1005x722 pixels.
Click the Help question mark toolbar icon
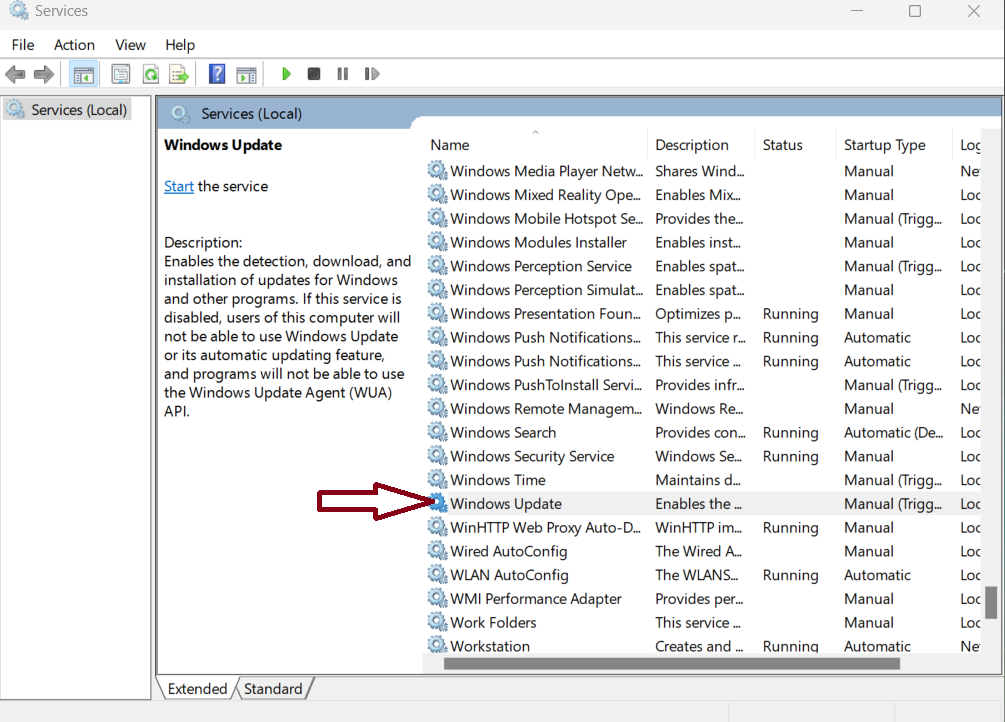(217, 74)
